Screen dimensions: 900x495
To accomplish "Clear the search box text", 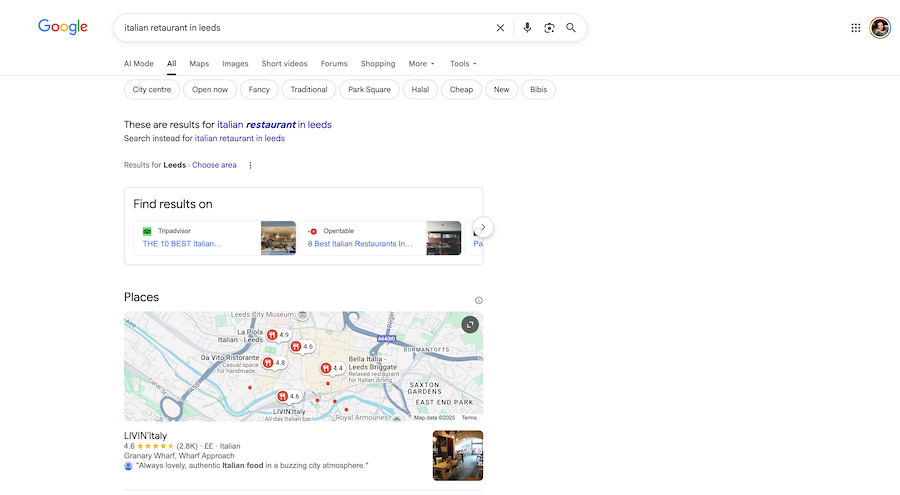I will tap(500, 28).
